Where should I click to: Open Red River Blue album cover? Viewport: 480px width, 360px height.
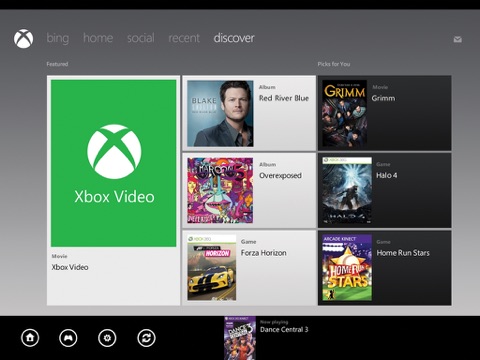(220, 113)
